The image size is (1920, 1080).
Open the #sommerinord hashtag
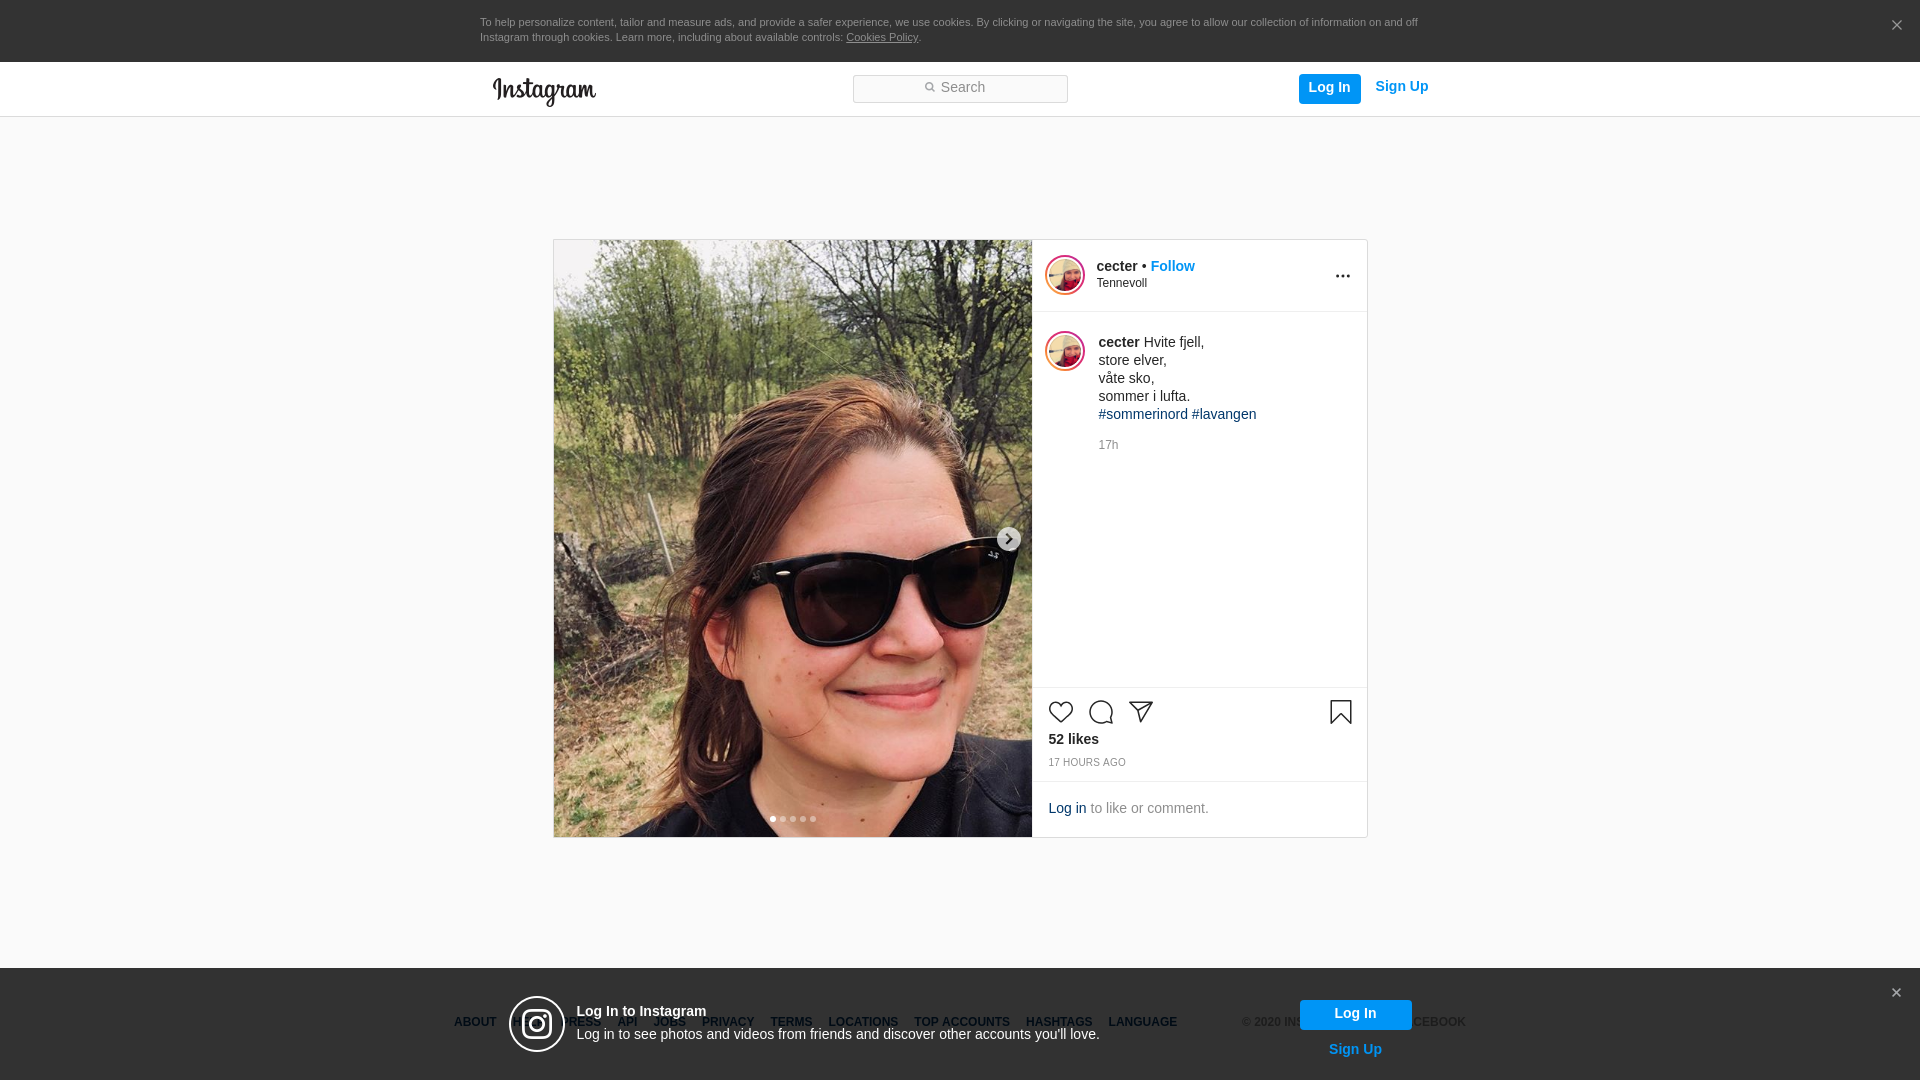(1142, 414)
